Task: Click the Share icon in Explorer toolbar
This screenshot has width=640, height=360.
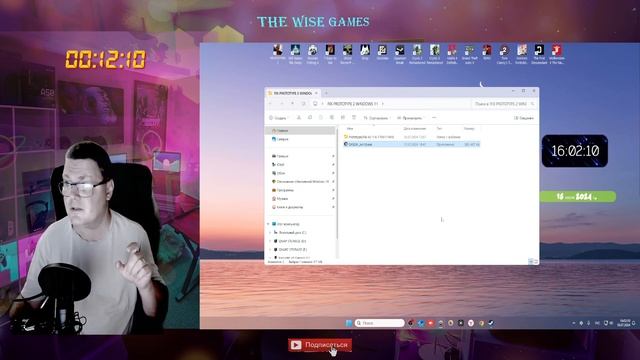Action: [x=343, y=118]
